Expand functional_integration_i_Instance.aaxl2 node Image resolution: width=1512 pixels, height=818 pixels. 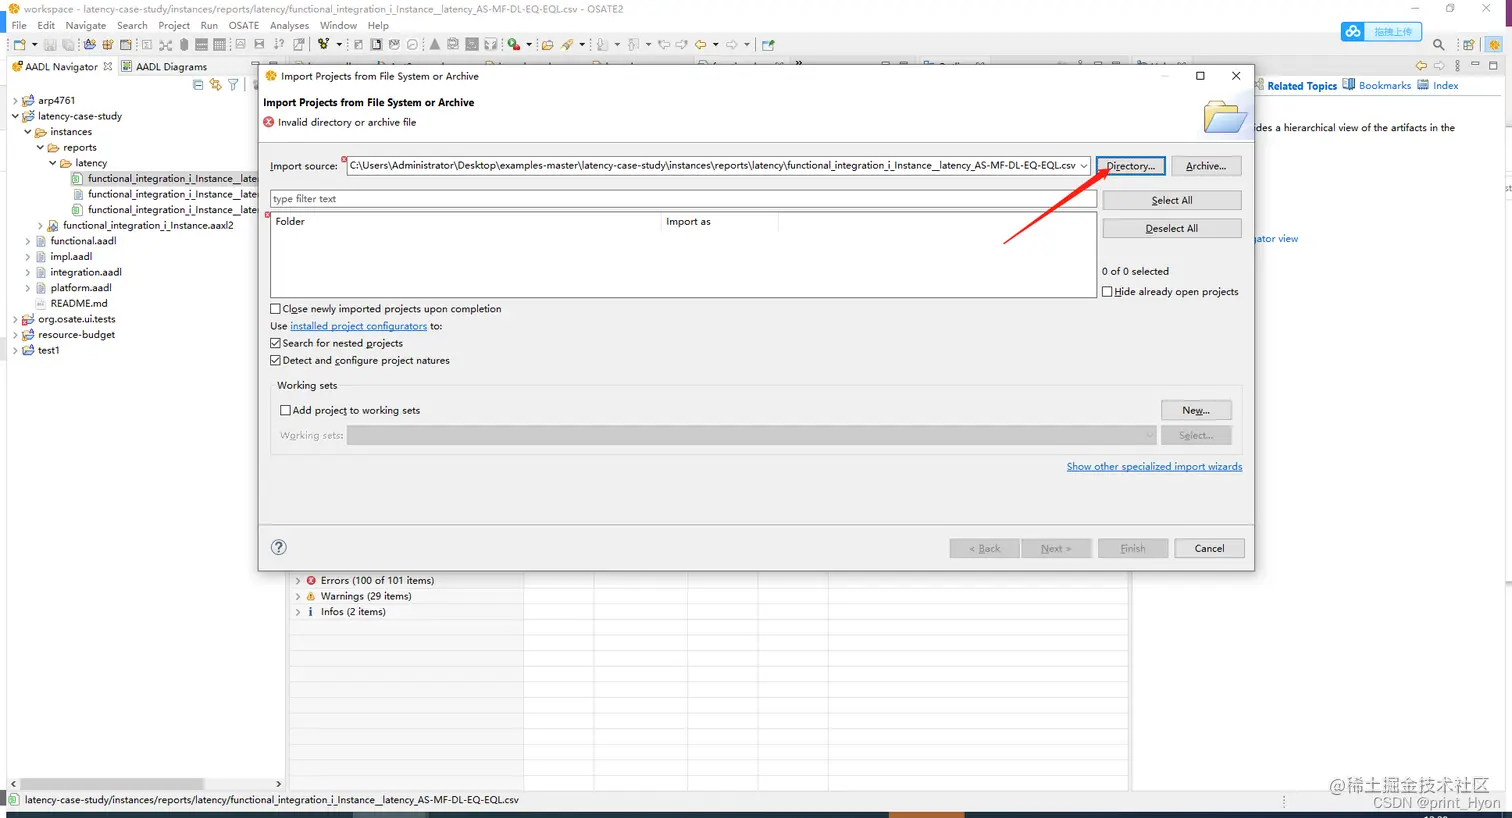41,225
